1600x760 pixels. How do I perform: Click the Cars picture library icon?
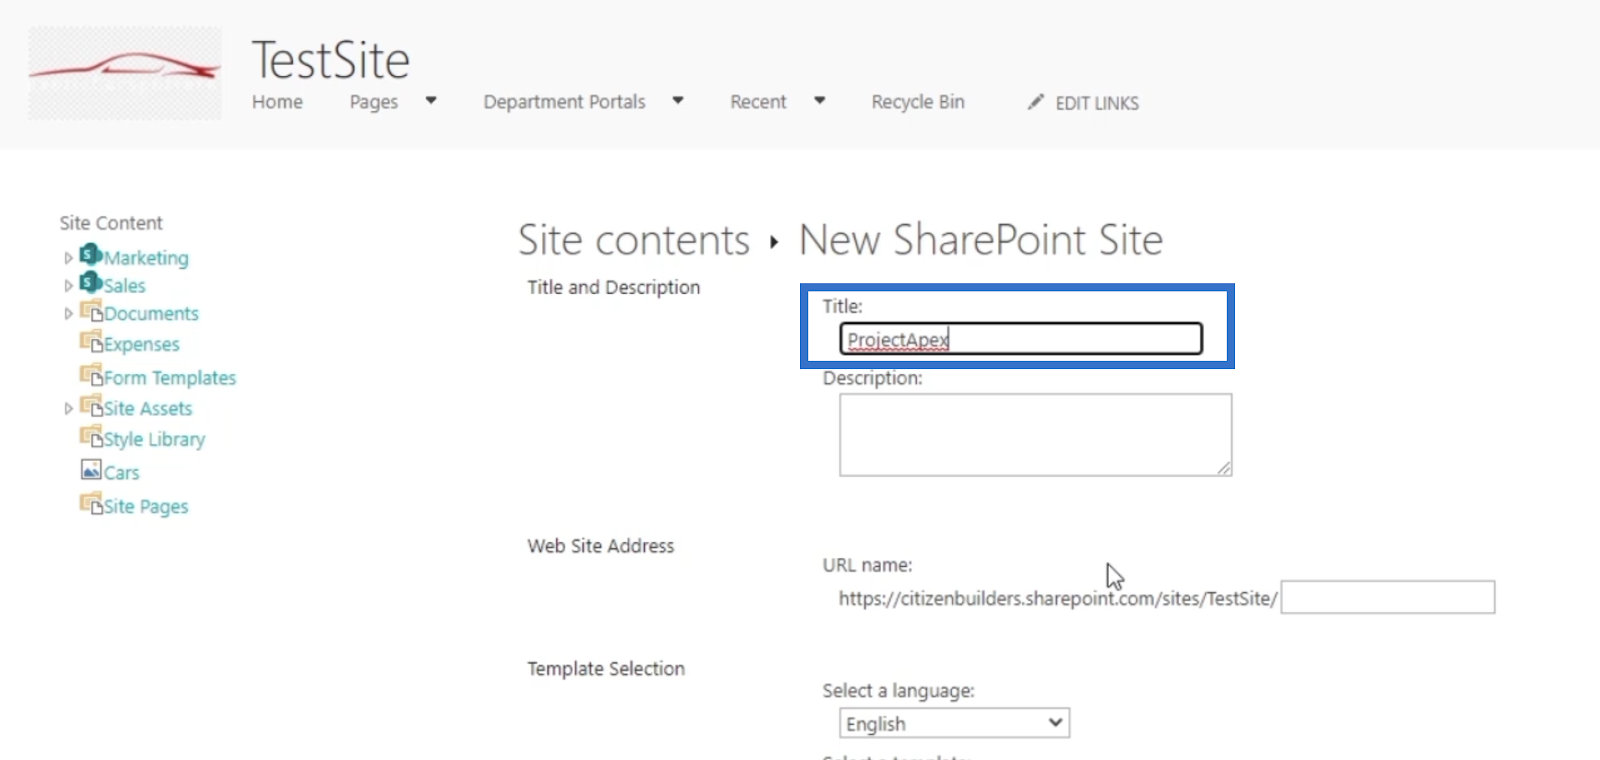click(91, 469)
